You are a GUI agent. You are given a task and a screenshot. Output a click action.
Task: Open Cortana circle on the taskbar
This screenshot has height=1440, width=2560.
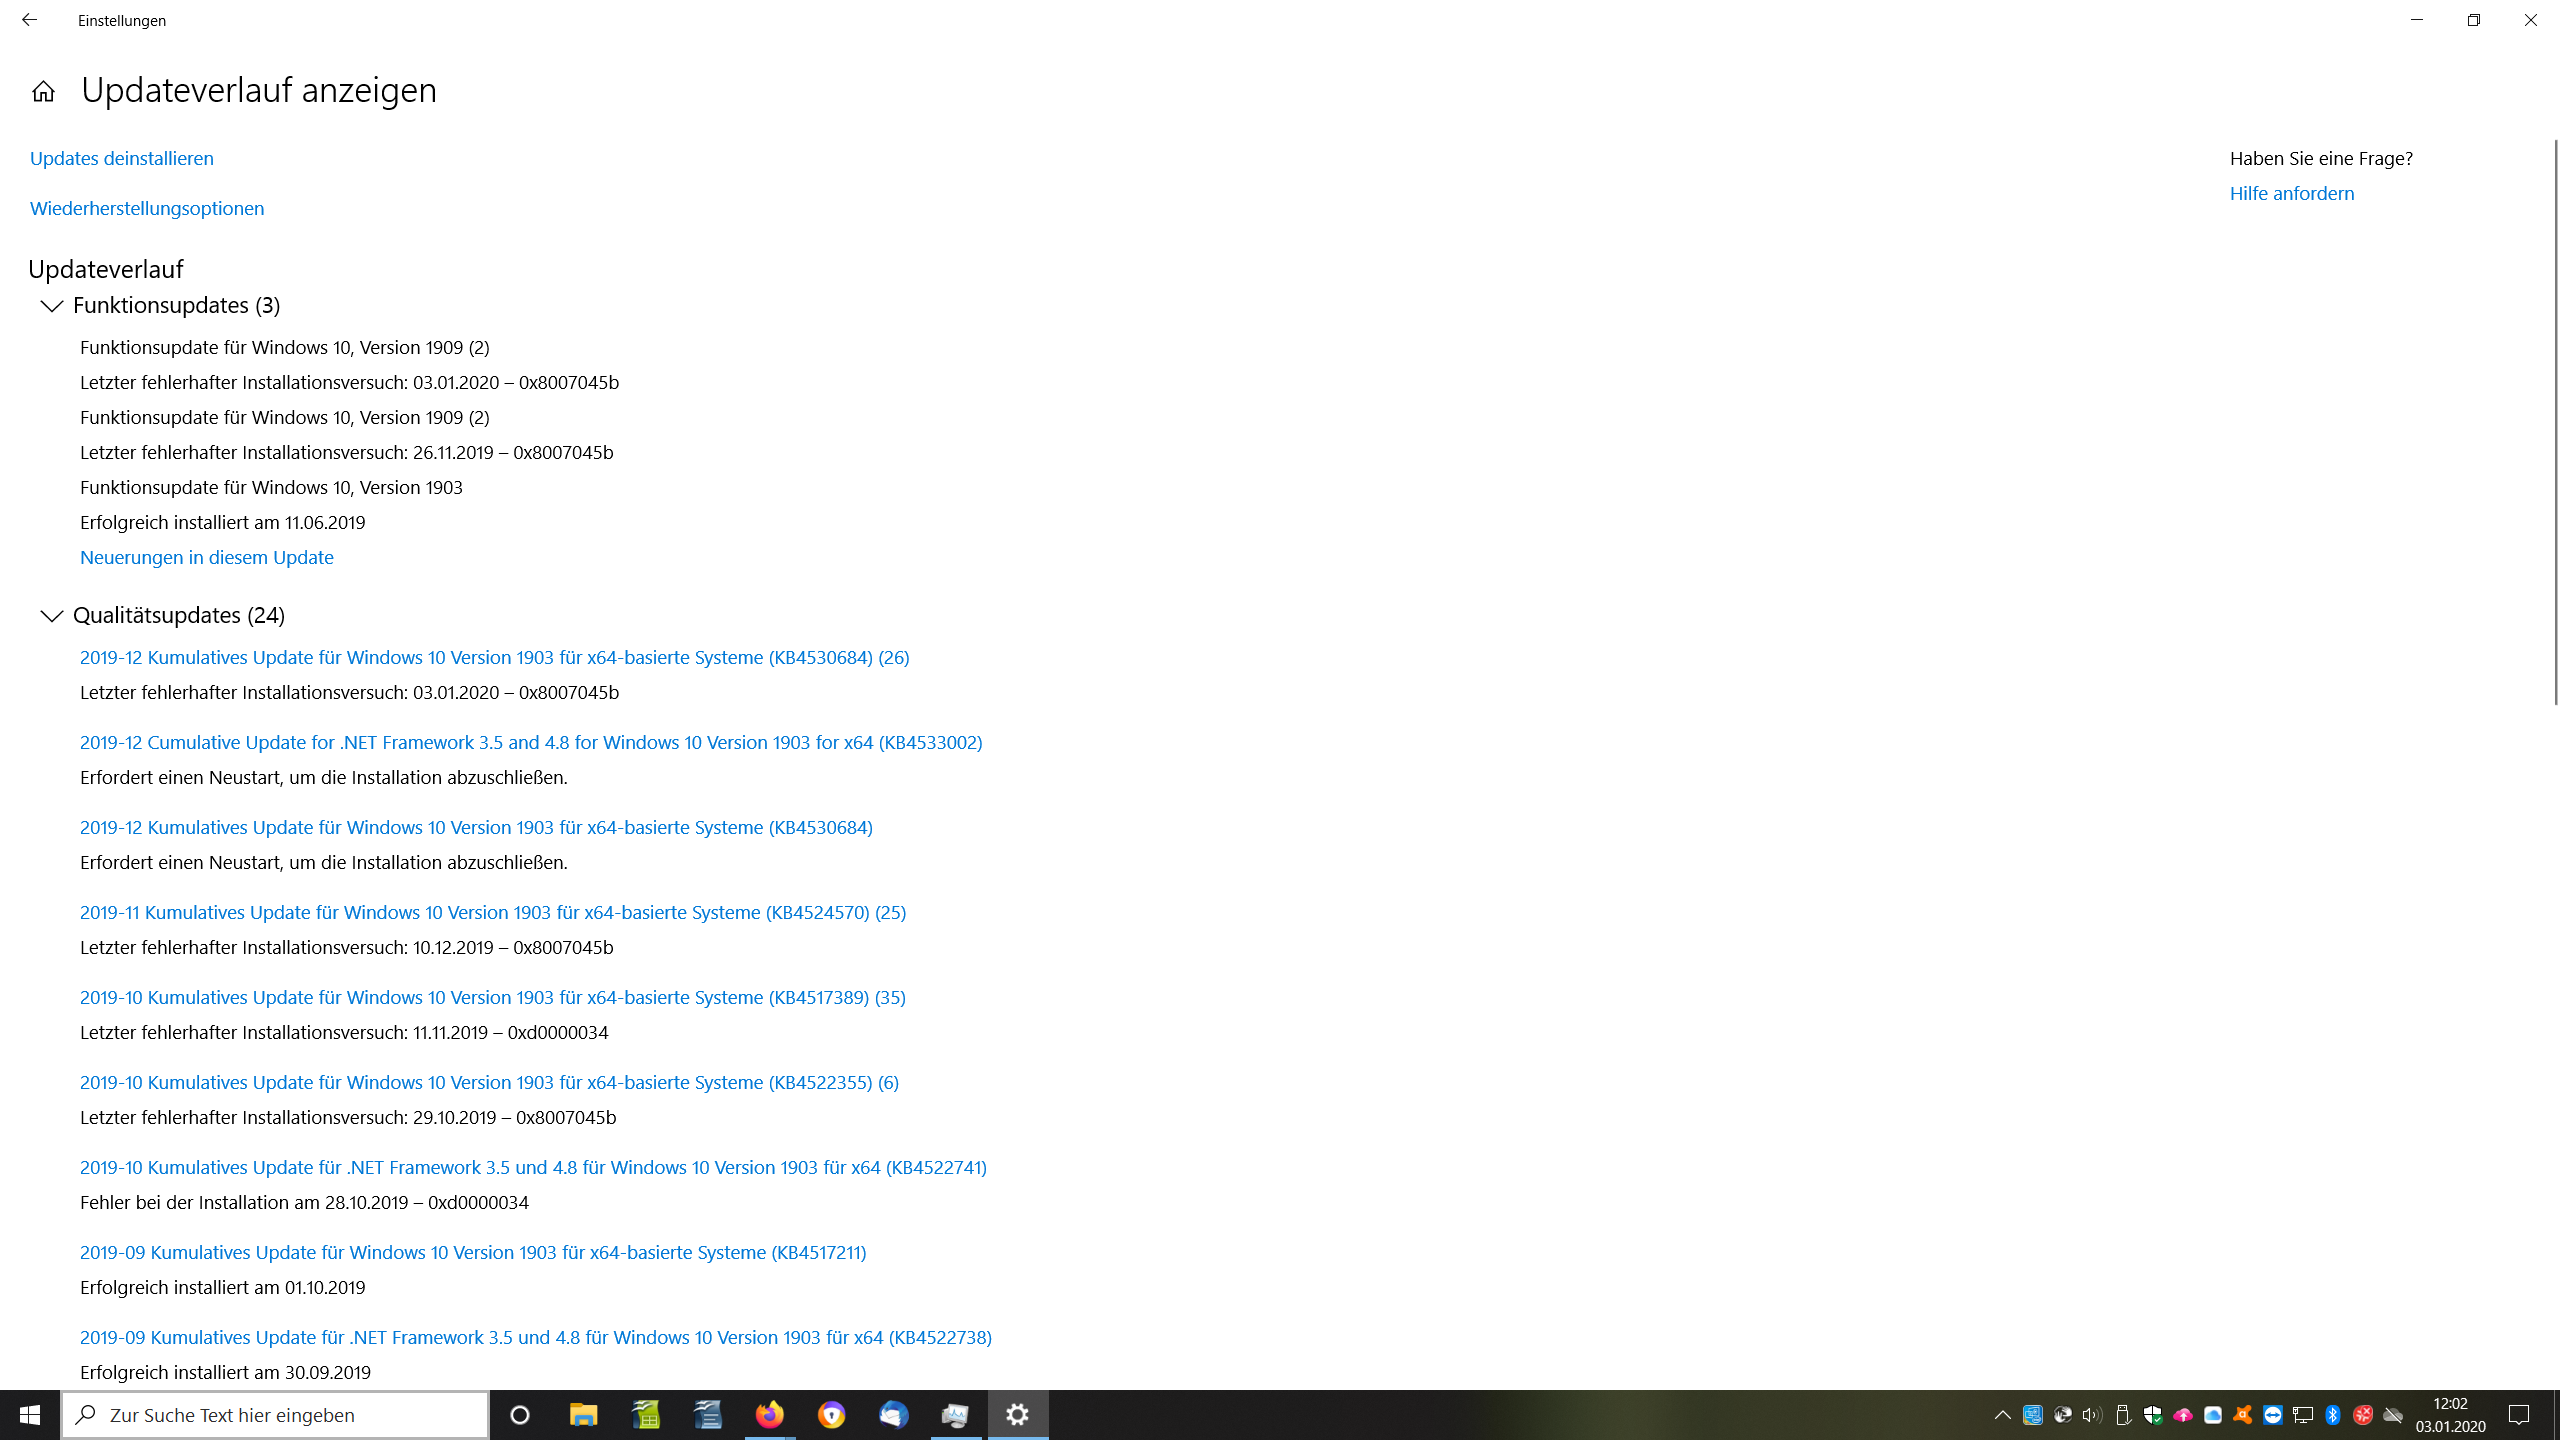click(520, 1414)
